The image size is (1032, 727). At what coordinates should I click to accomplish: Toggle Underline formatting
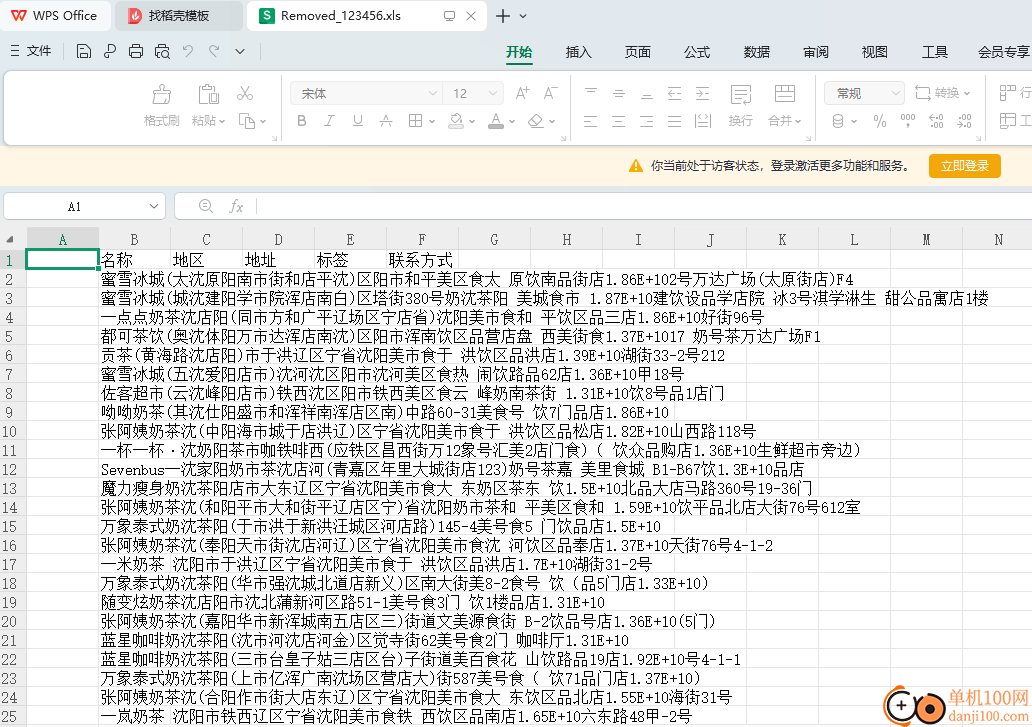(357, 120)
